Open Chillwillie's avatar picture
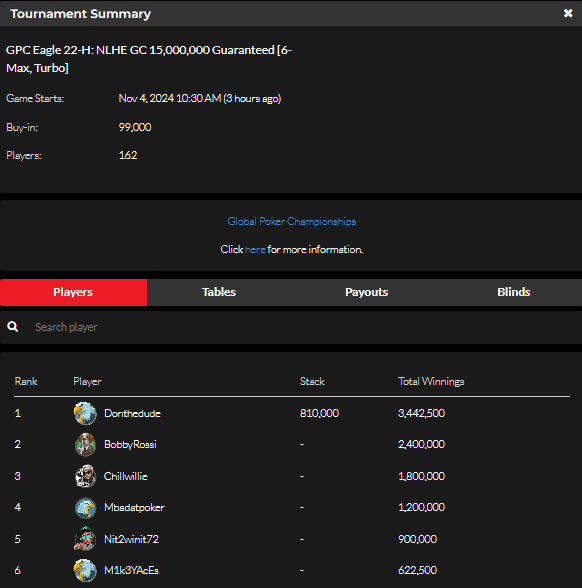 (85, 476)
